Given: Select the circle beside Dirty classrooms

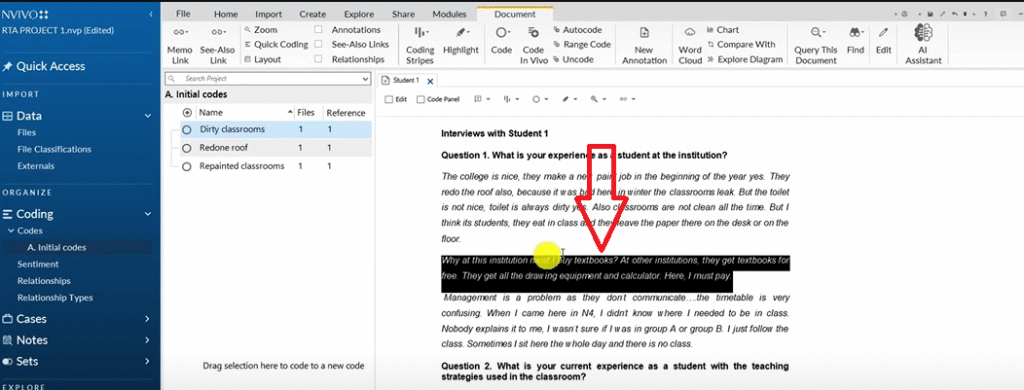Looking at the screenshot, I should coord(187,129).
